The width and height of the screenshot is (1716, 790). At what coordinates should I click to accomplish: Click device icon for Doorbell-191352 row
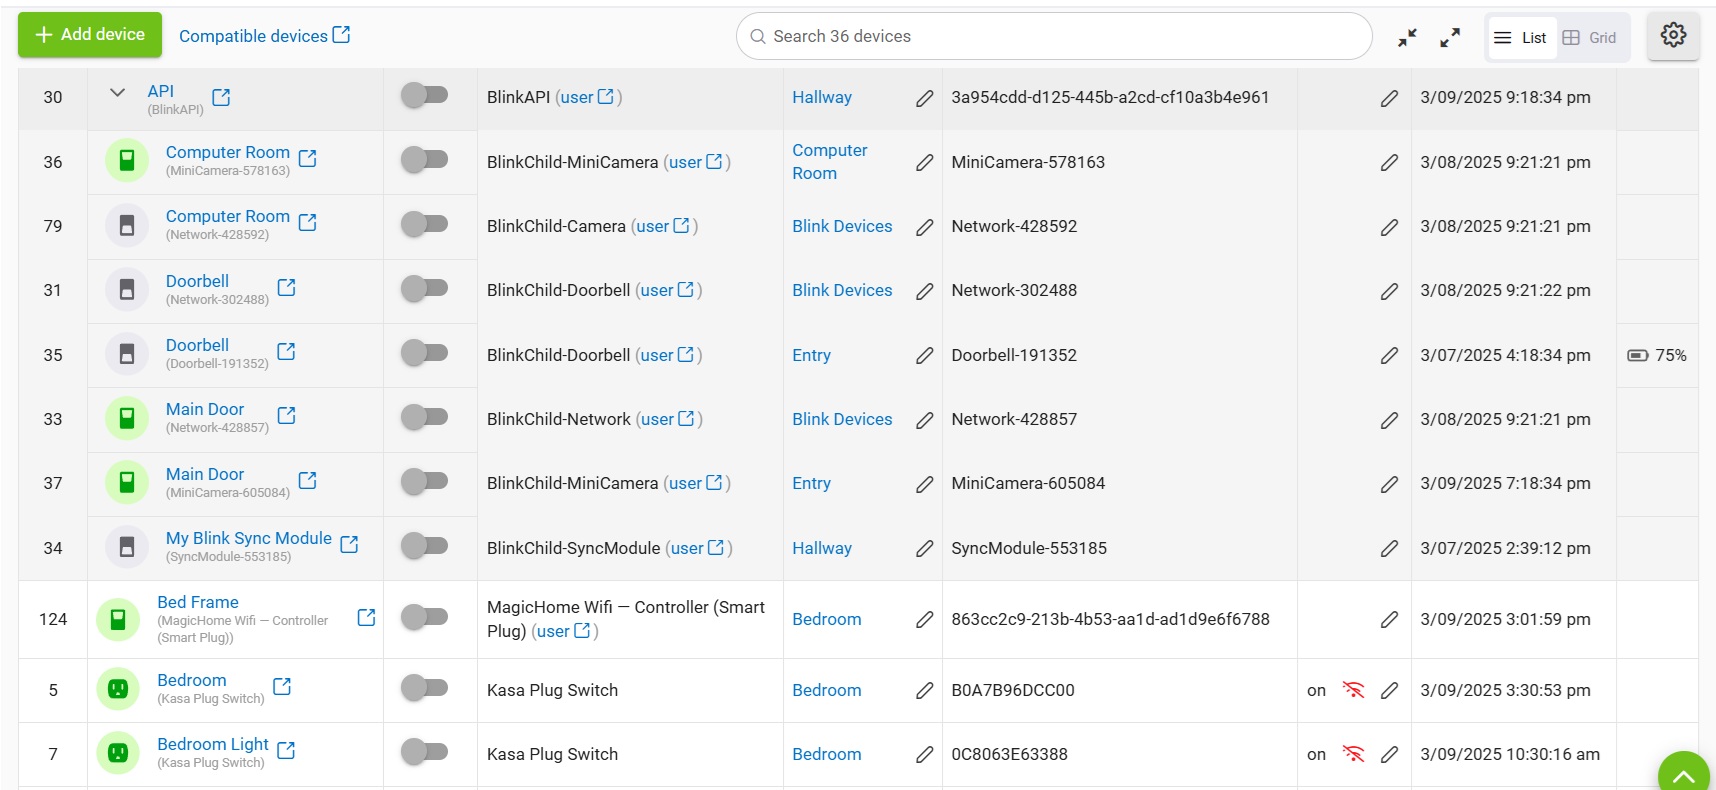127,353
